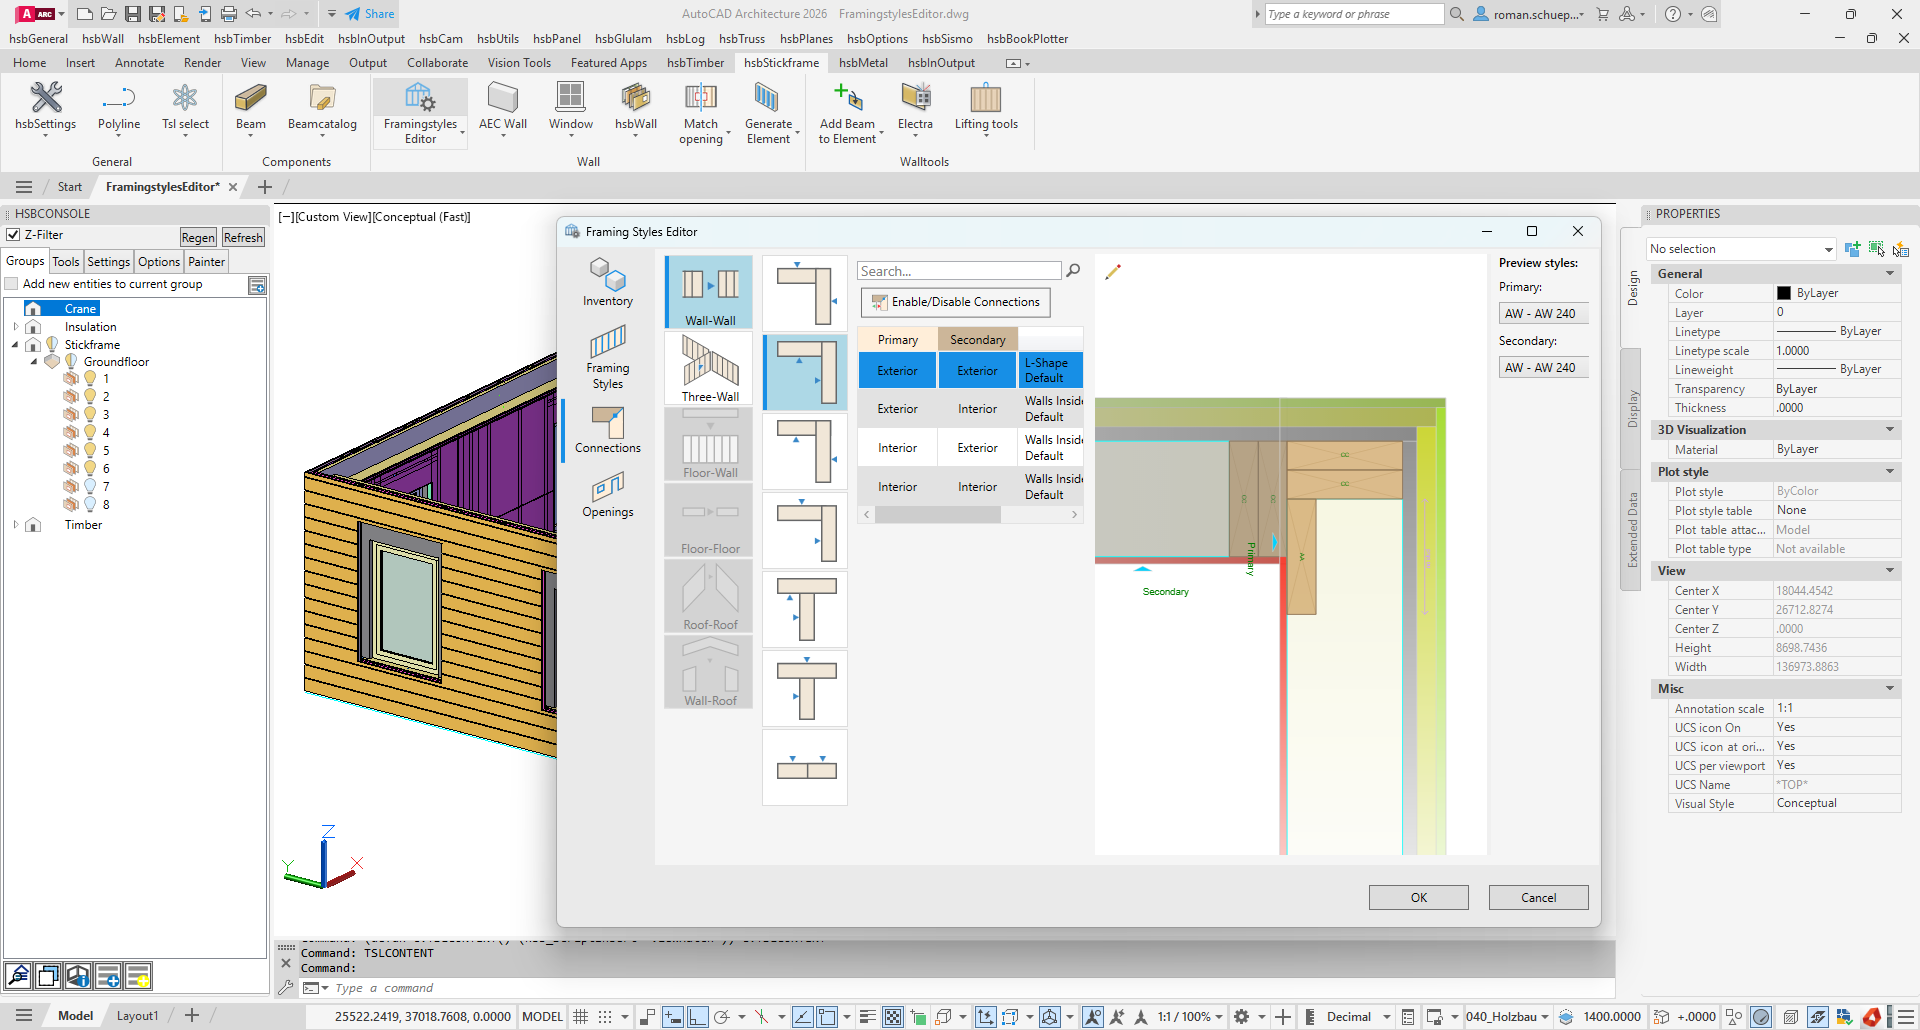This screenshot has width=1920, height=1030.
Task: Click the hsbWall ribbon icon
Action: (x=635, y=108)
